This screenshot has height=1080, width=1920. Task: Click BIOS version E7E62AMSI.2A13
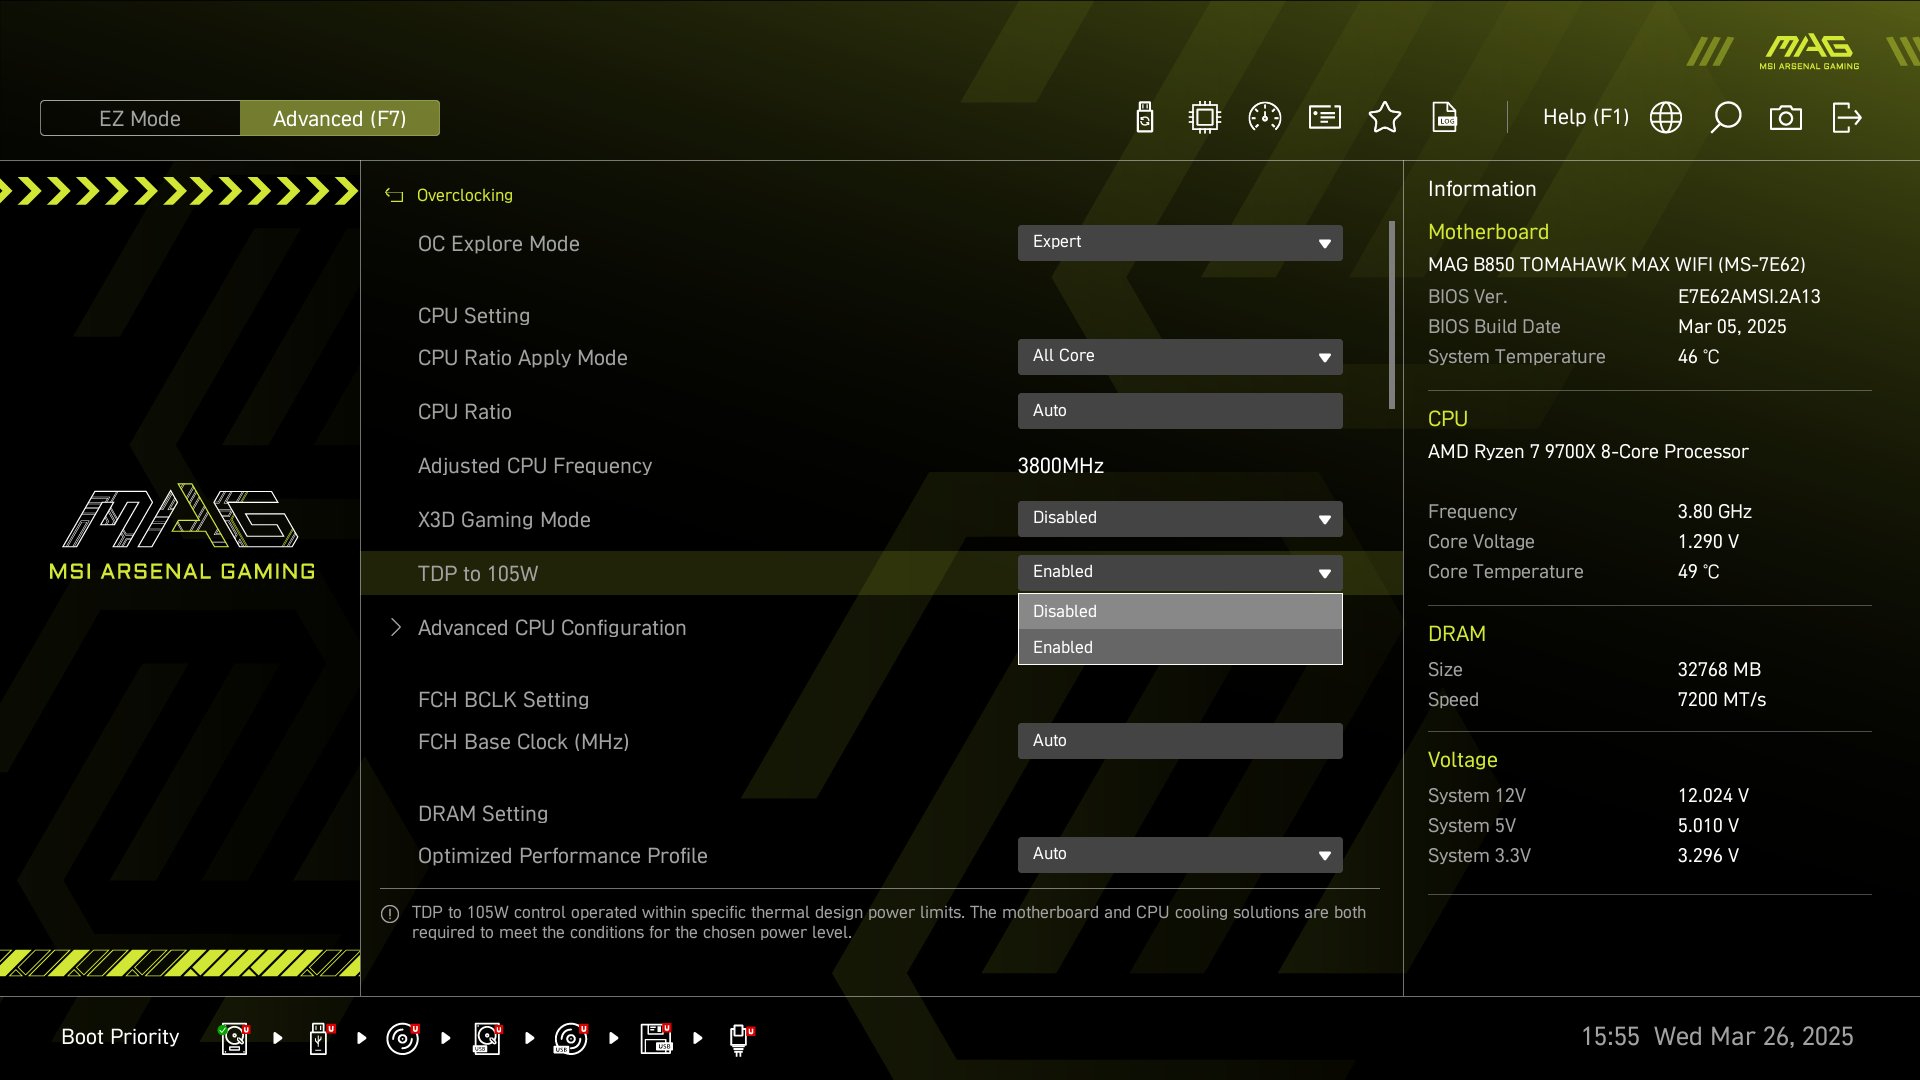pos(1749,297)
